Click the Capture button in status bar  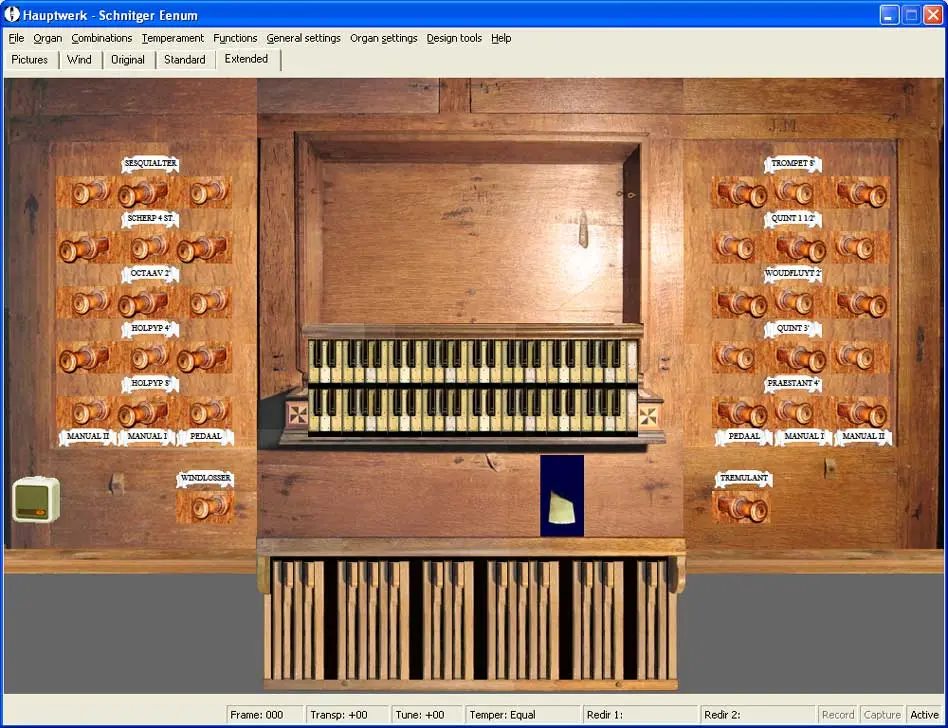coord(881,715)
